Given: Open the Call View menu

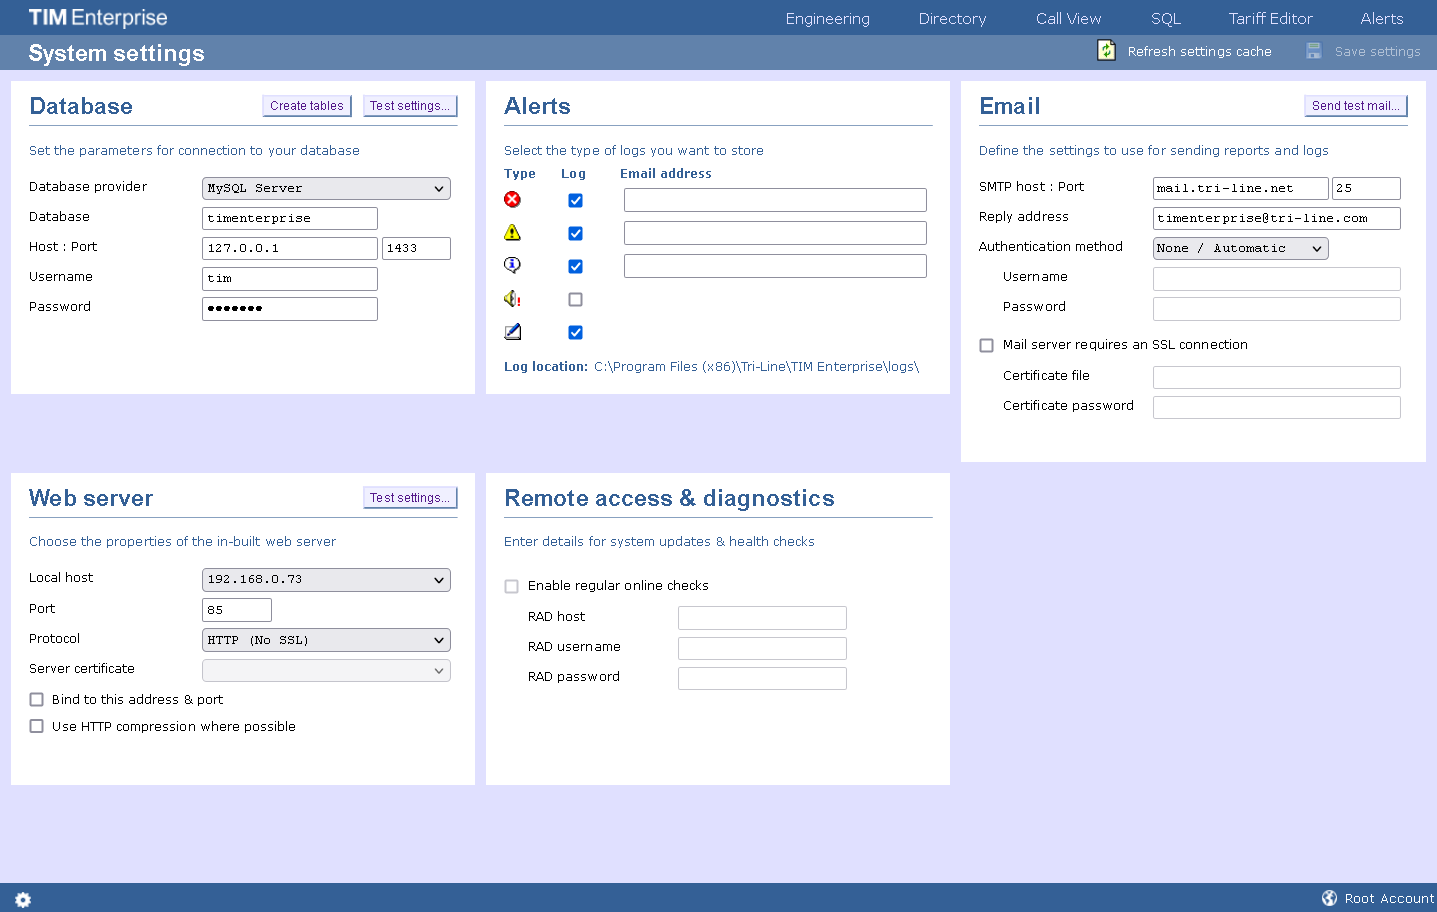Looking at the screenshot, I should pos(1068,17).
